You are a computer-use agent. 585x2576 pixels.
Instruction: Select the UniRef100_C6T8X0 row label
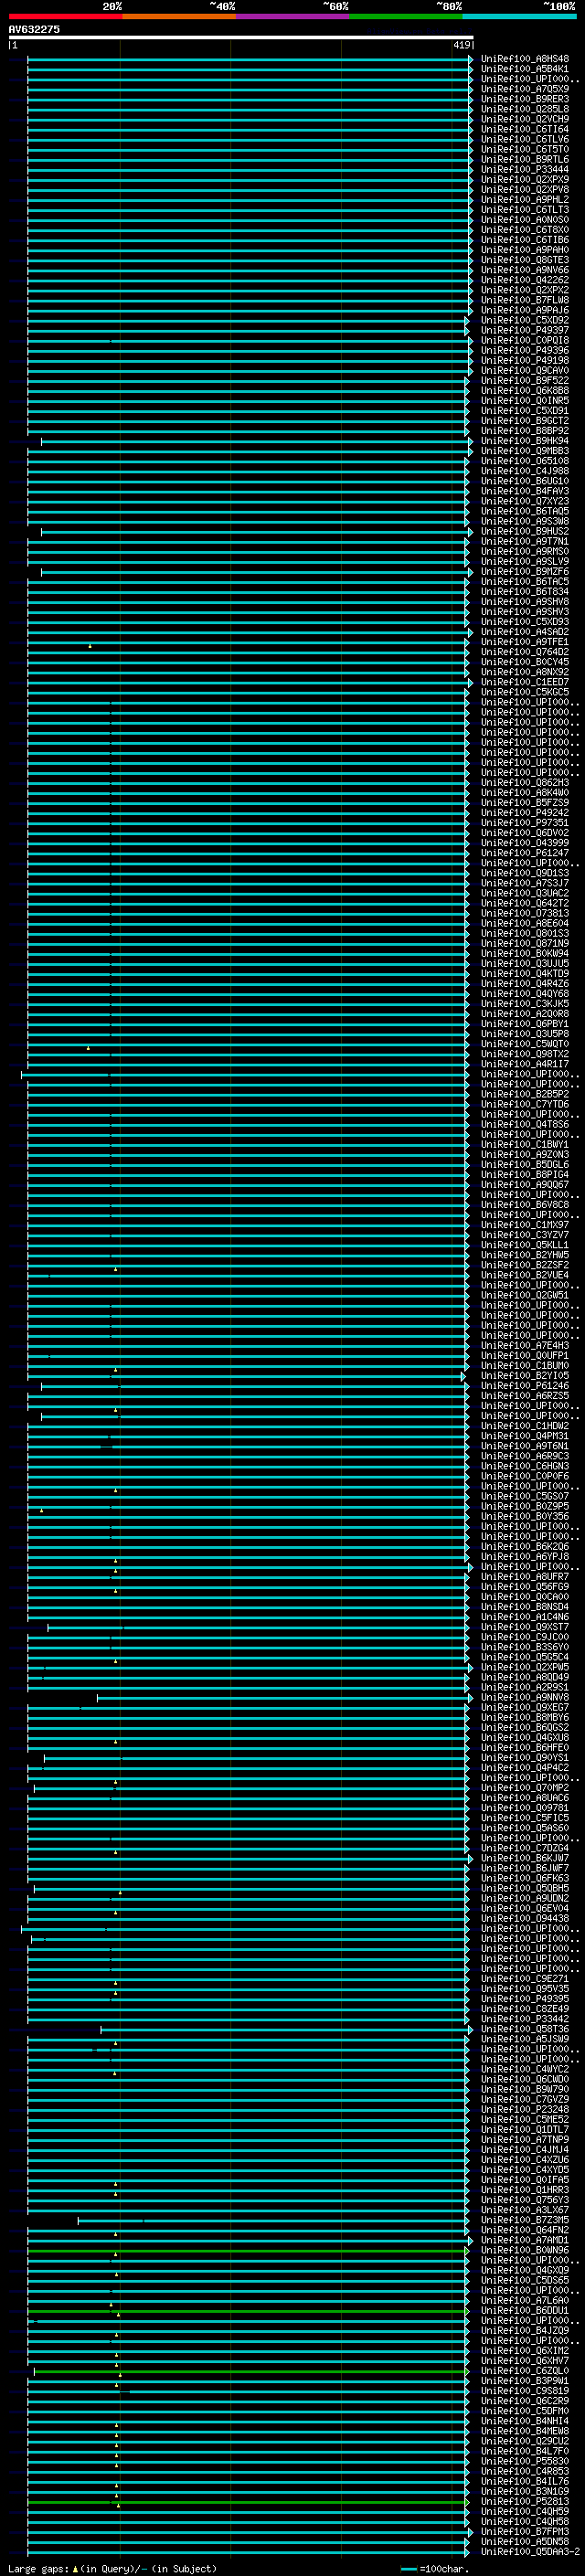tap(525, 229)
